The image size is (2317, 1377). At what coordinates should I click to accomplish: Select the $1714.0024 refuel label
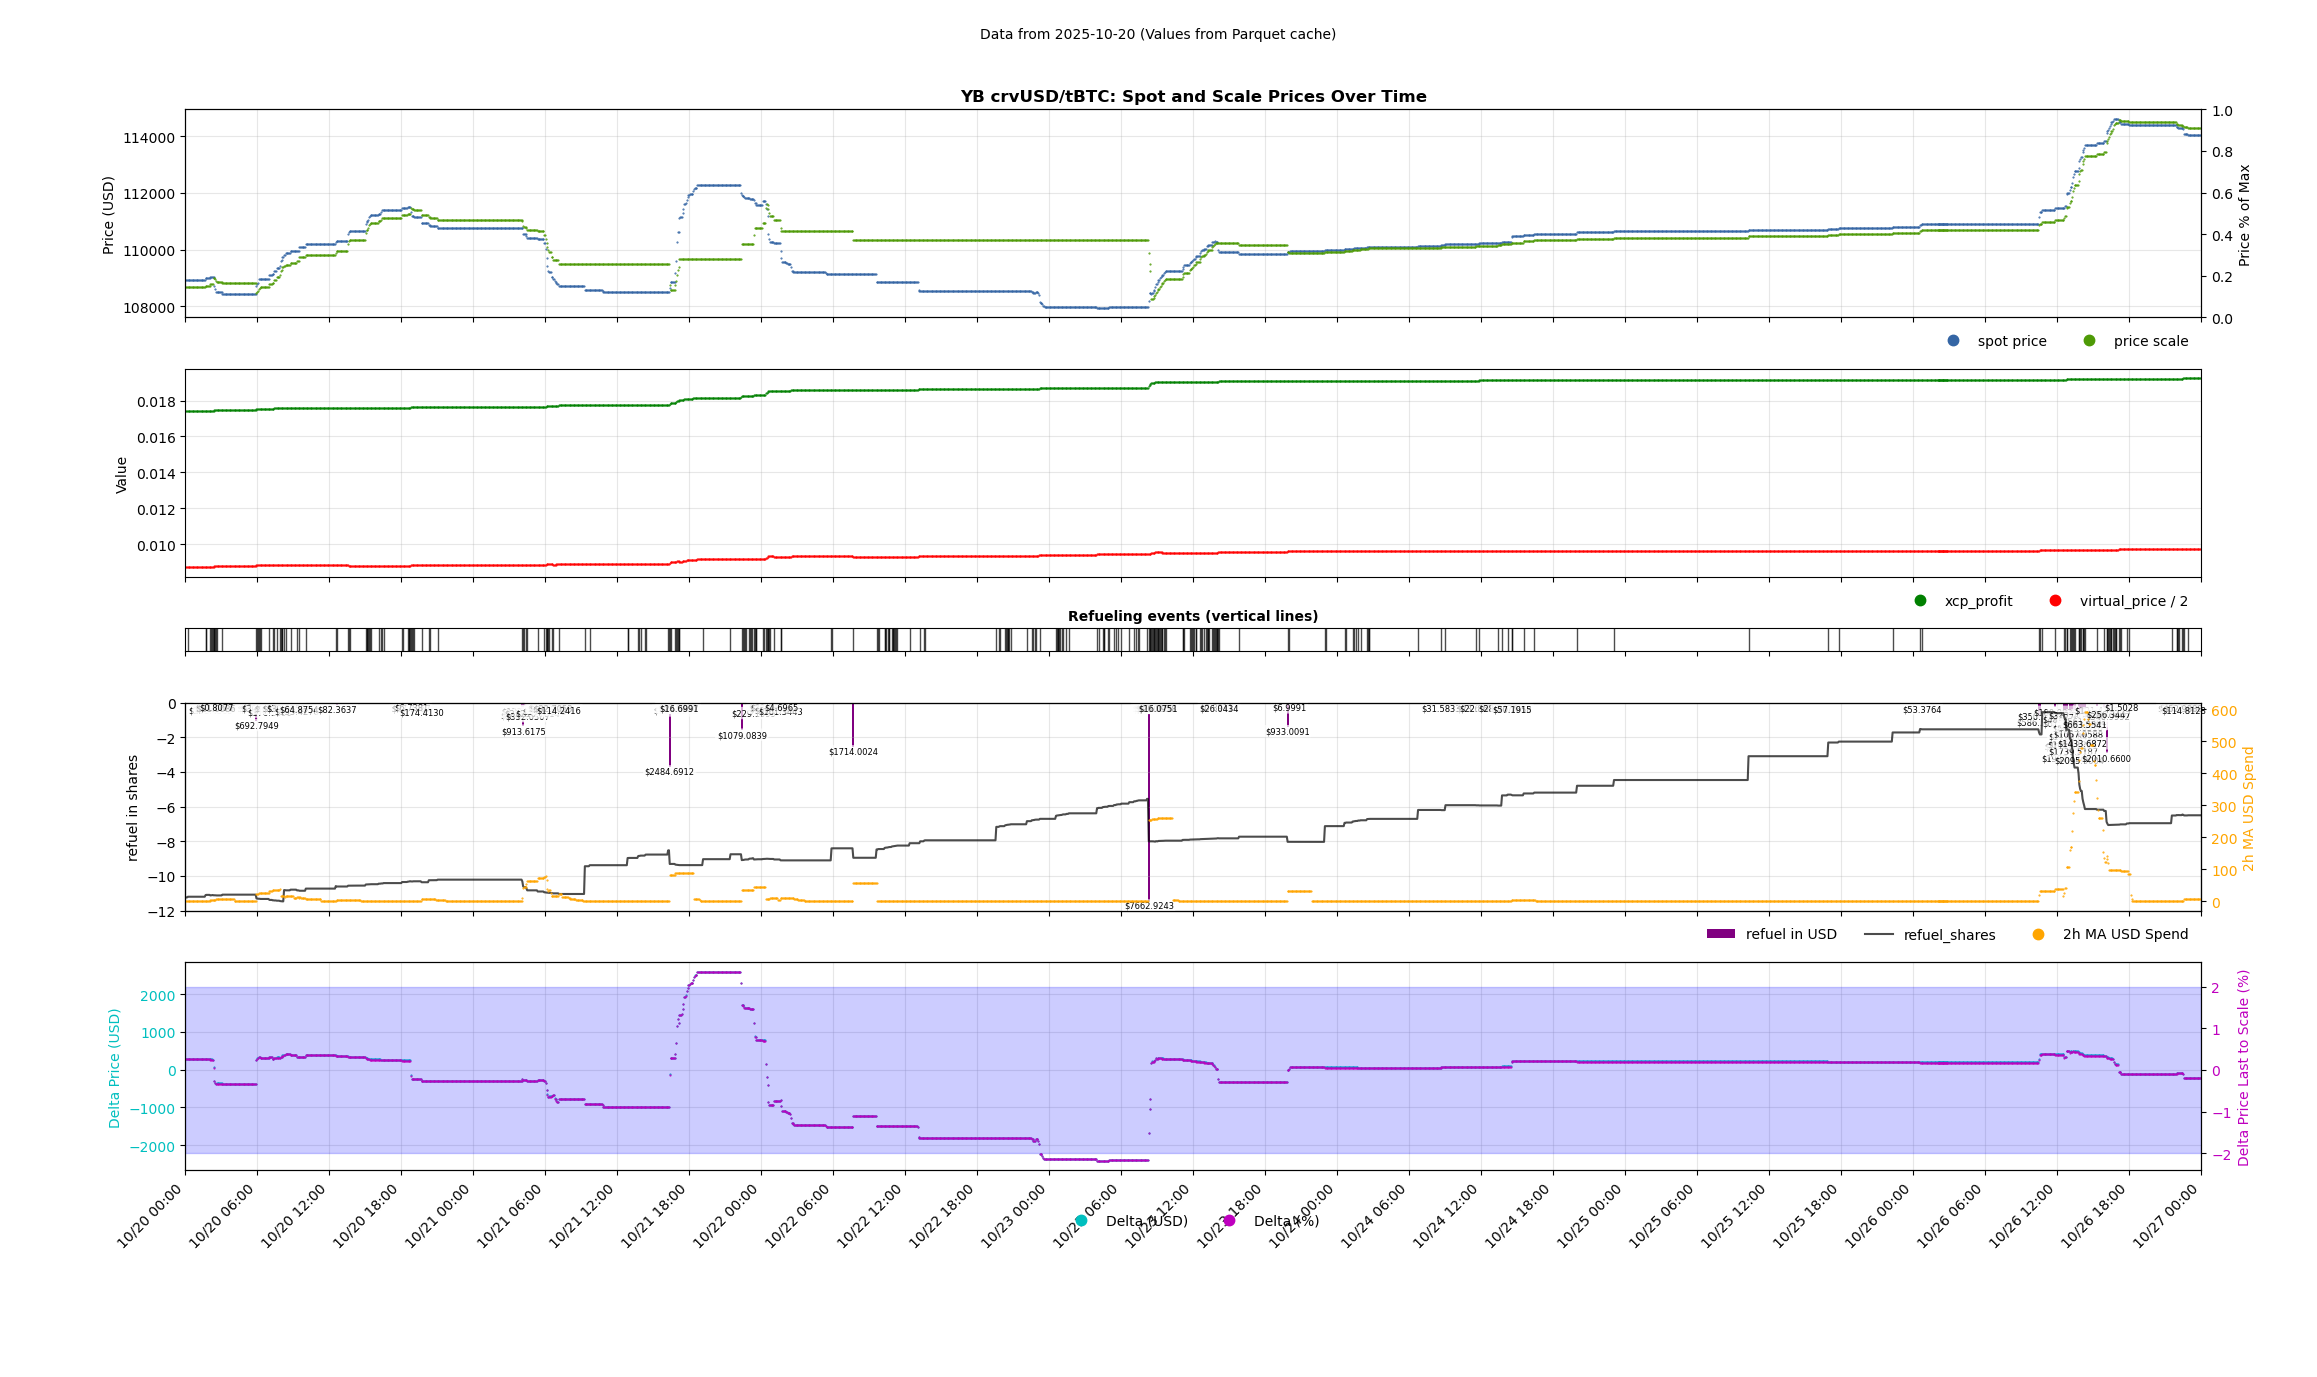tap(853, 752)
